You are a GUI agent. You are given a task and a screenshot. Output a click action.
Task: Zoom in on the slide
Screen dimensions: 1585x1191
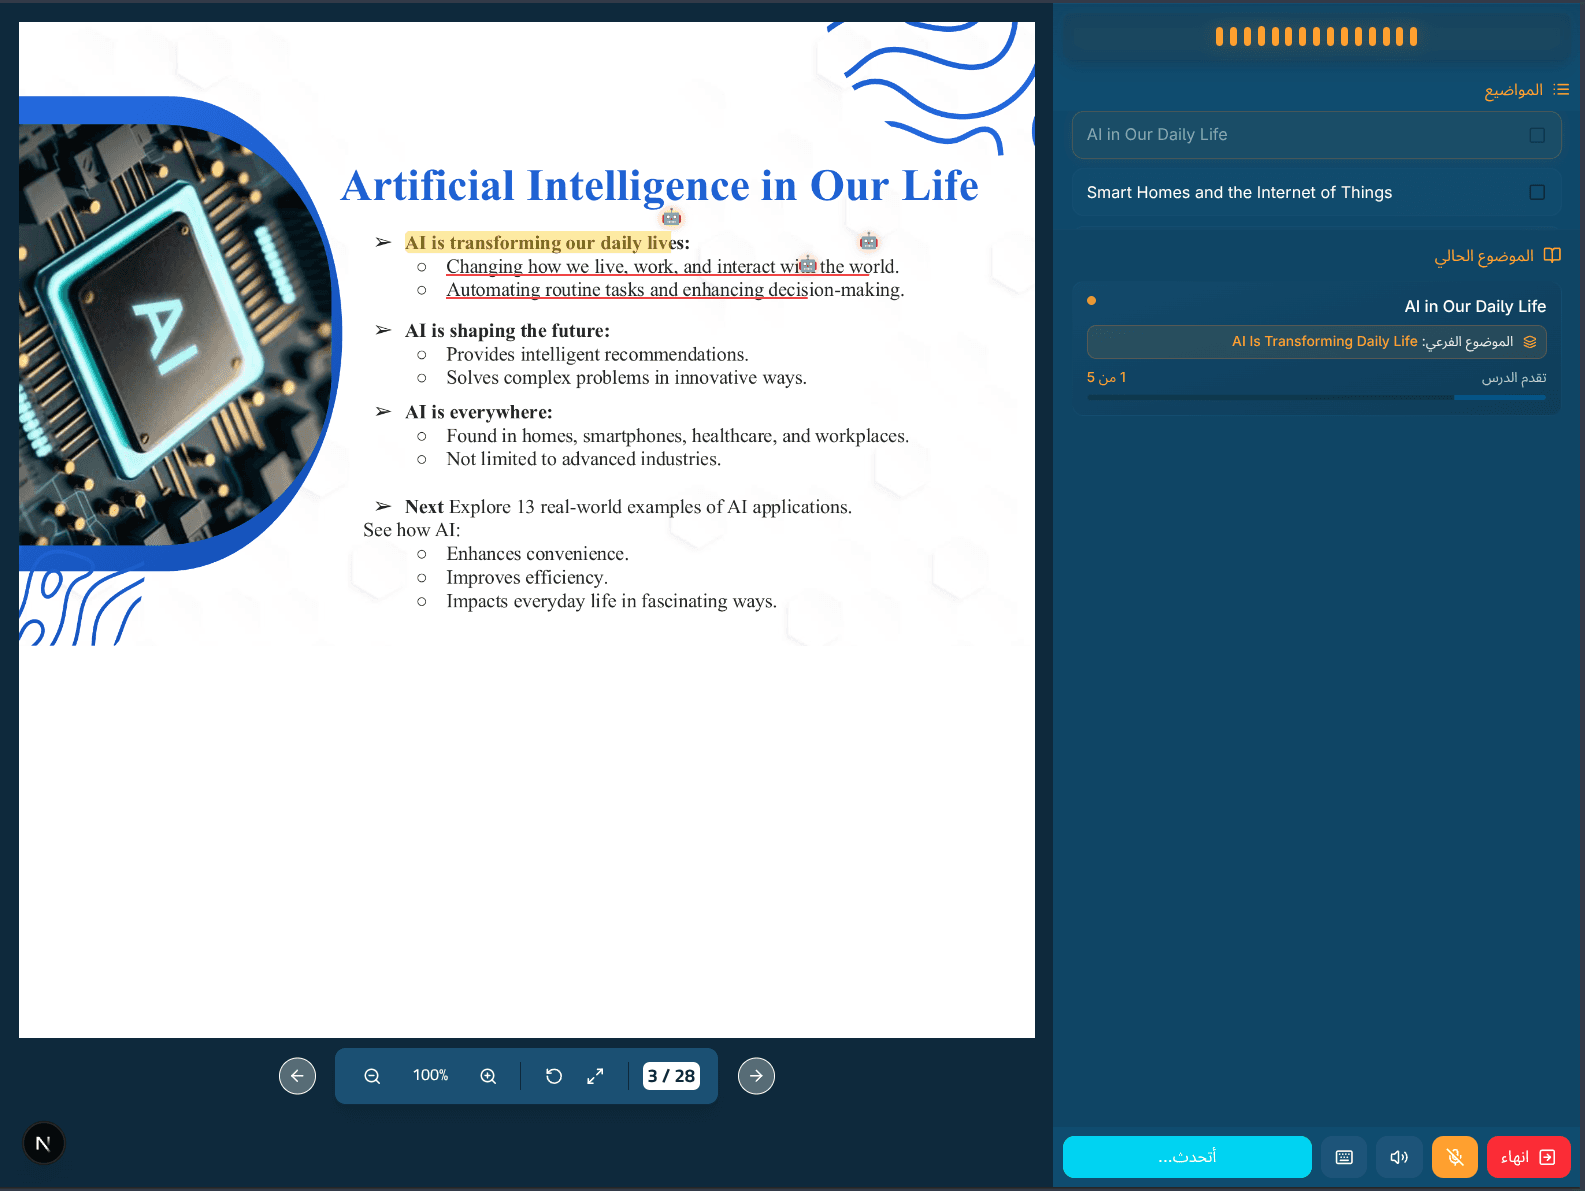tap(488, 1076)
